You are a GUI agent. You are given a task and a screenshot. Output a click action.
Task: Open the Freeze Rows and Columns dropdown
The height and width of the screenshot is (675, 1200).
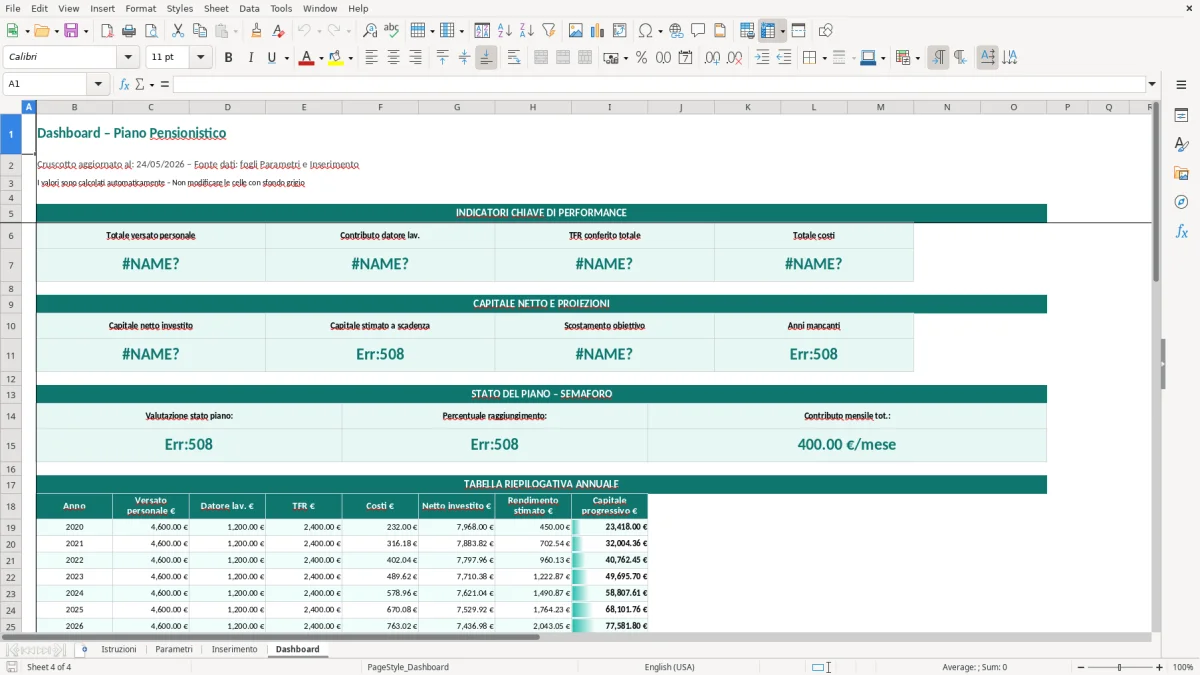(x=783, y=31)
